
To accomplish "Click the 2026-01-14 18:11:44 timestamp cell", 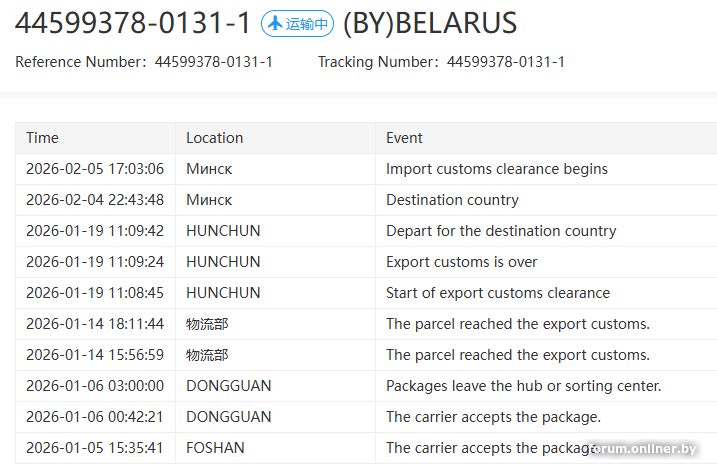I will click(x=95, y=324).
